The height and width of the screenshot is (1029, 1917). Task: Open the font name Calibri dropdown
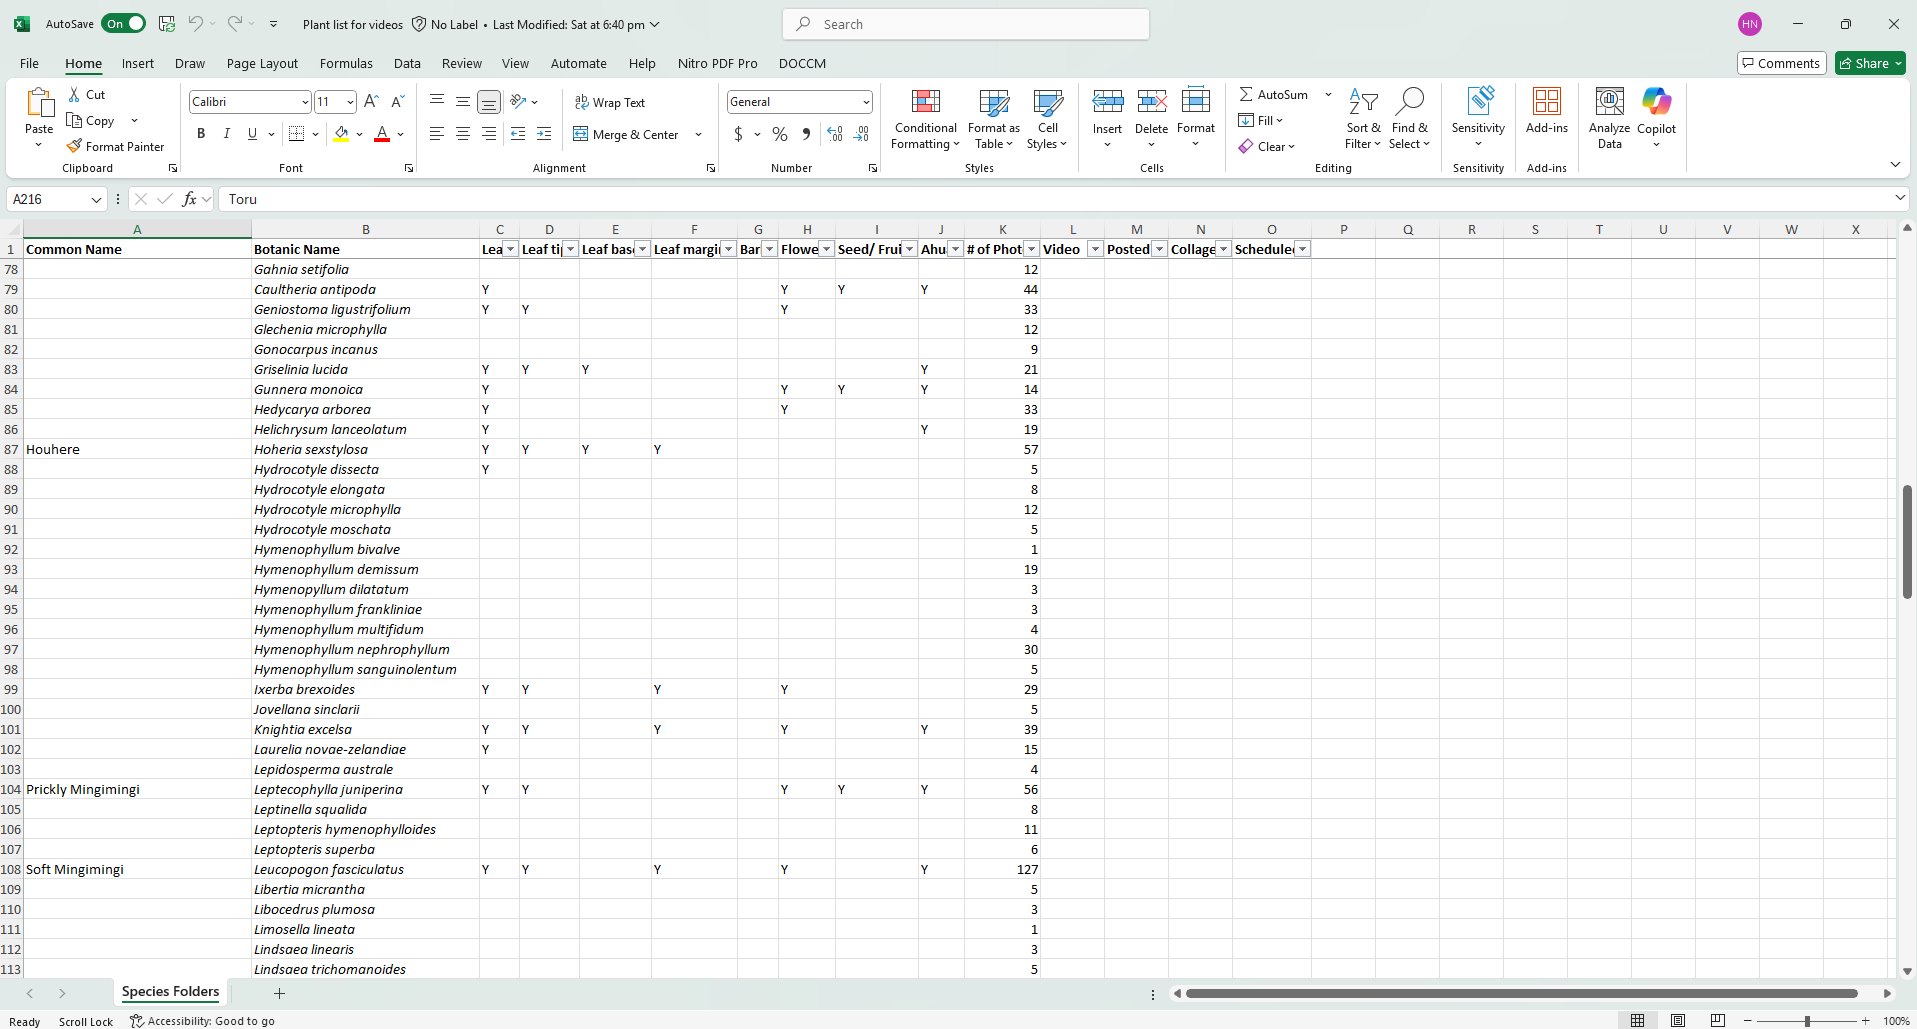pos(305,102)
